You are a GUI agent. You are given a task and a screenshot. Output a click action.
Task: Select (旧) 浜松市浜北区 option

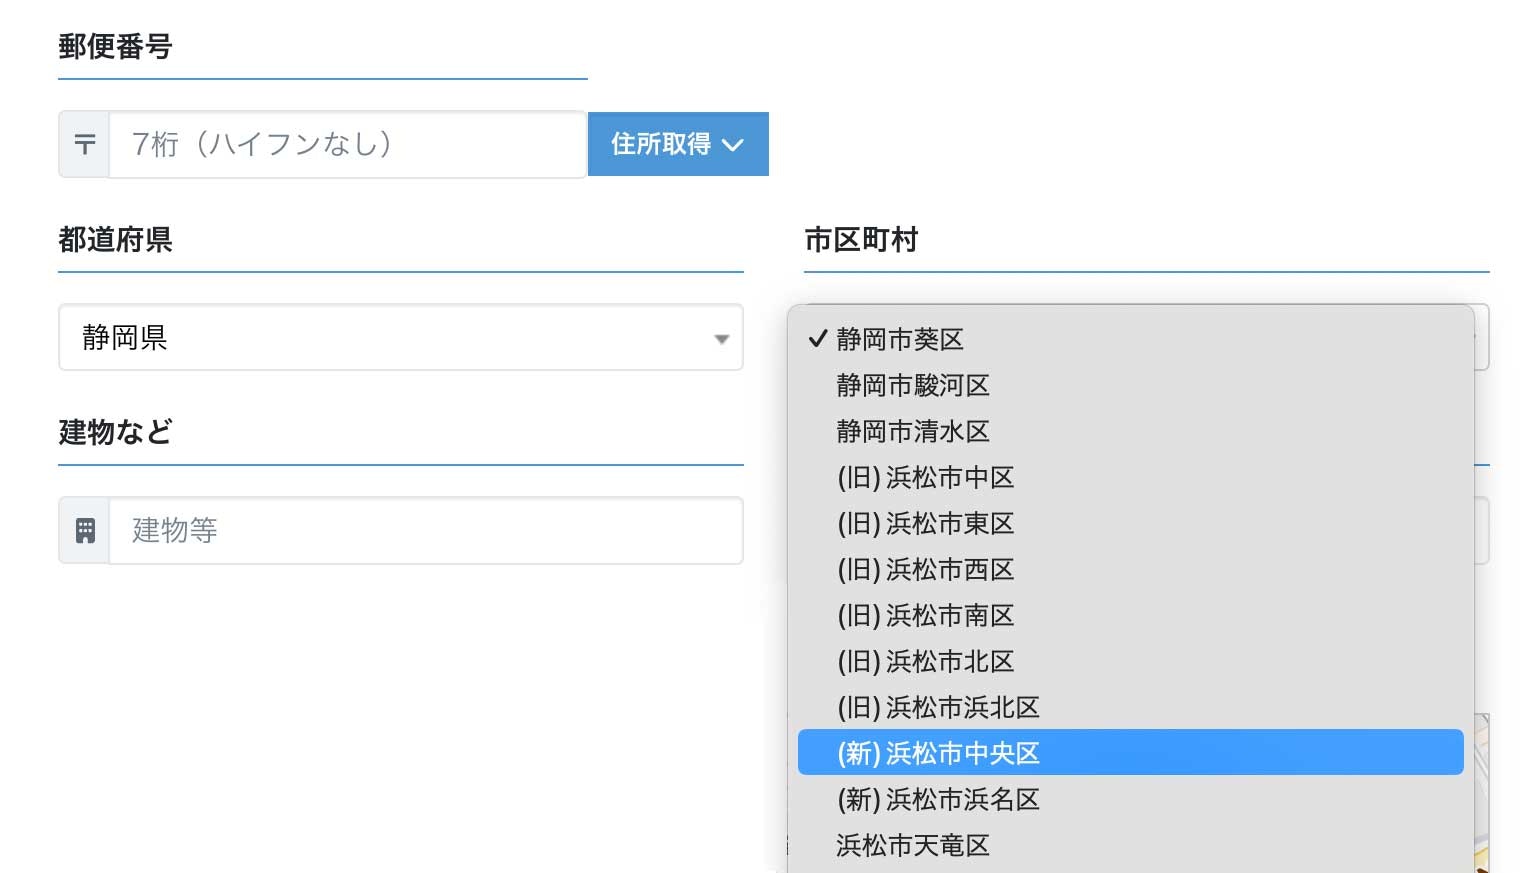coord(1131,707)
